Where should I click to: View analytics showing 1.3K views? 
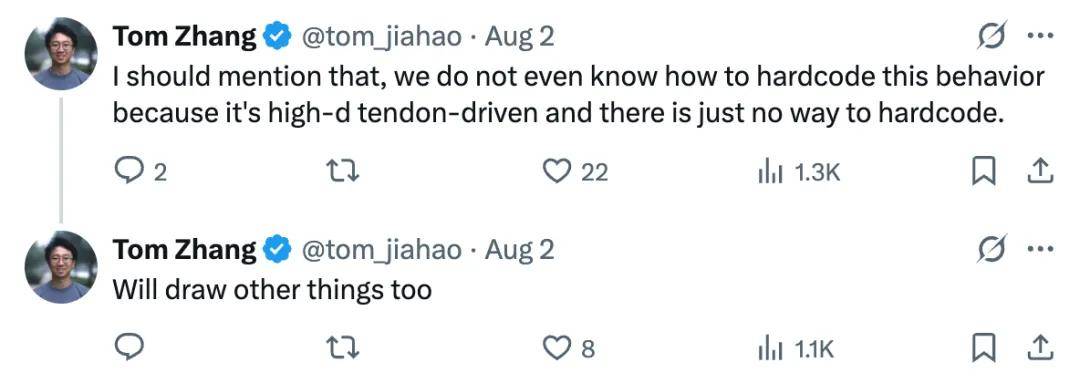tap(799, 172)
